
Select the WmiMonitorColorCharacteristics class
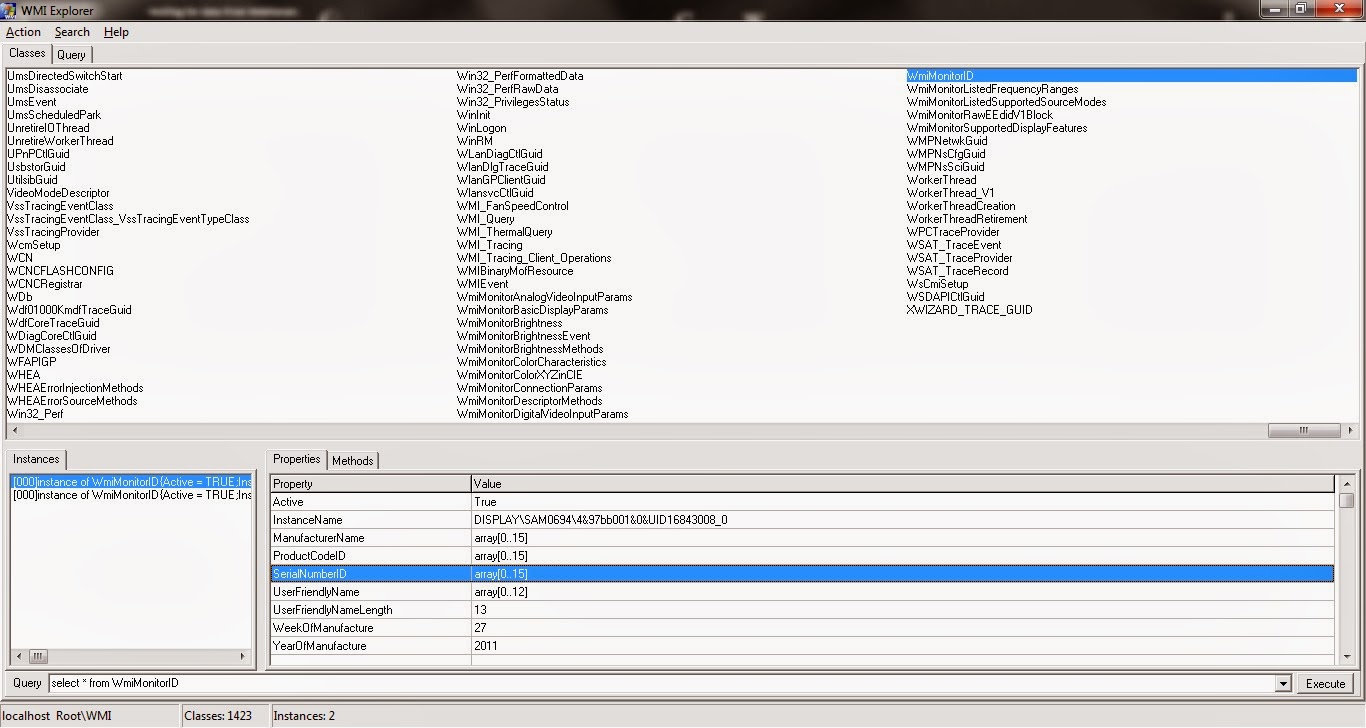coord(531,362)
